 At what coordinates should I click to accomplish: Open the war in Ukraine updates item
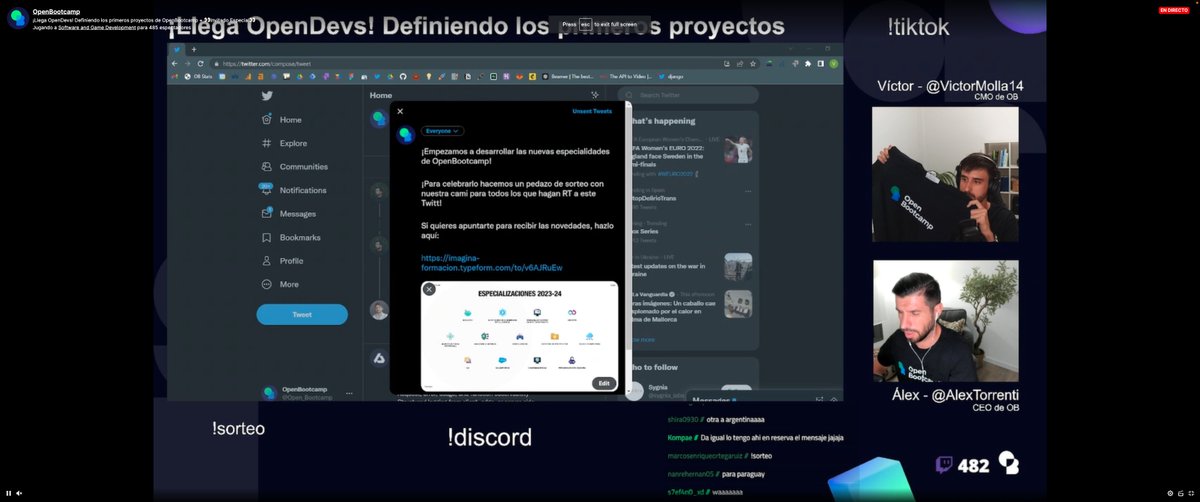click(x=691, y=265)
